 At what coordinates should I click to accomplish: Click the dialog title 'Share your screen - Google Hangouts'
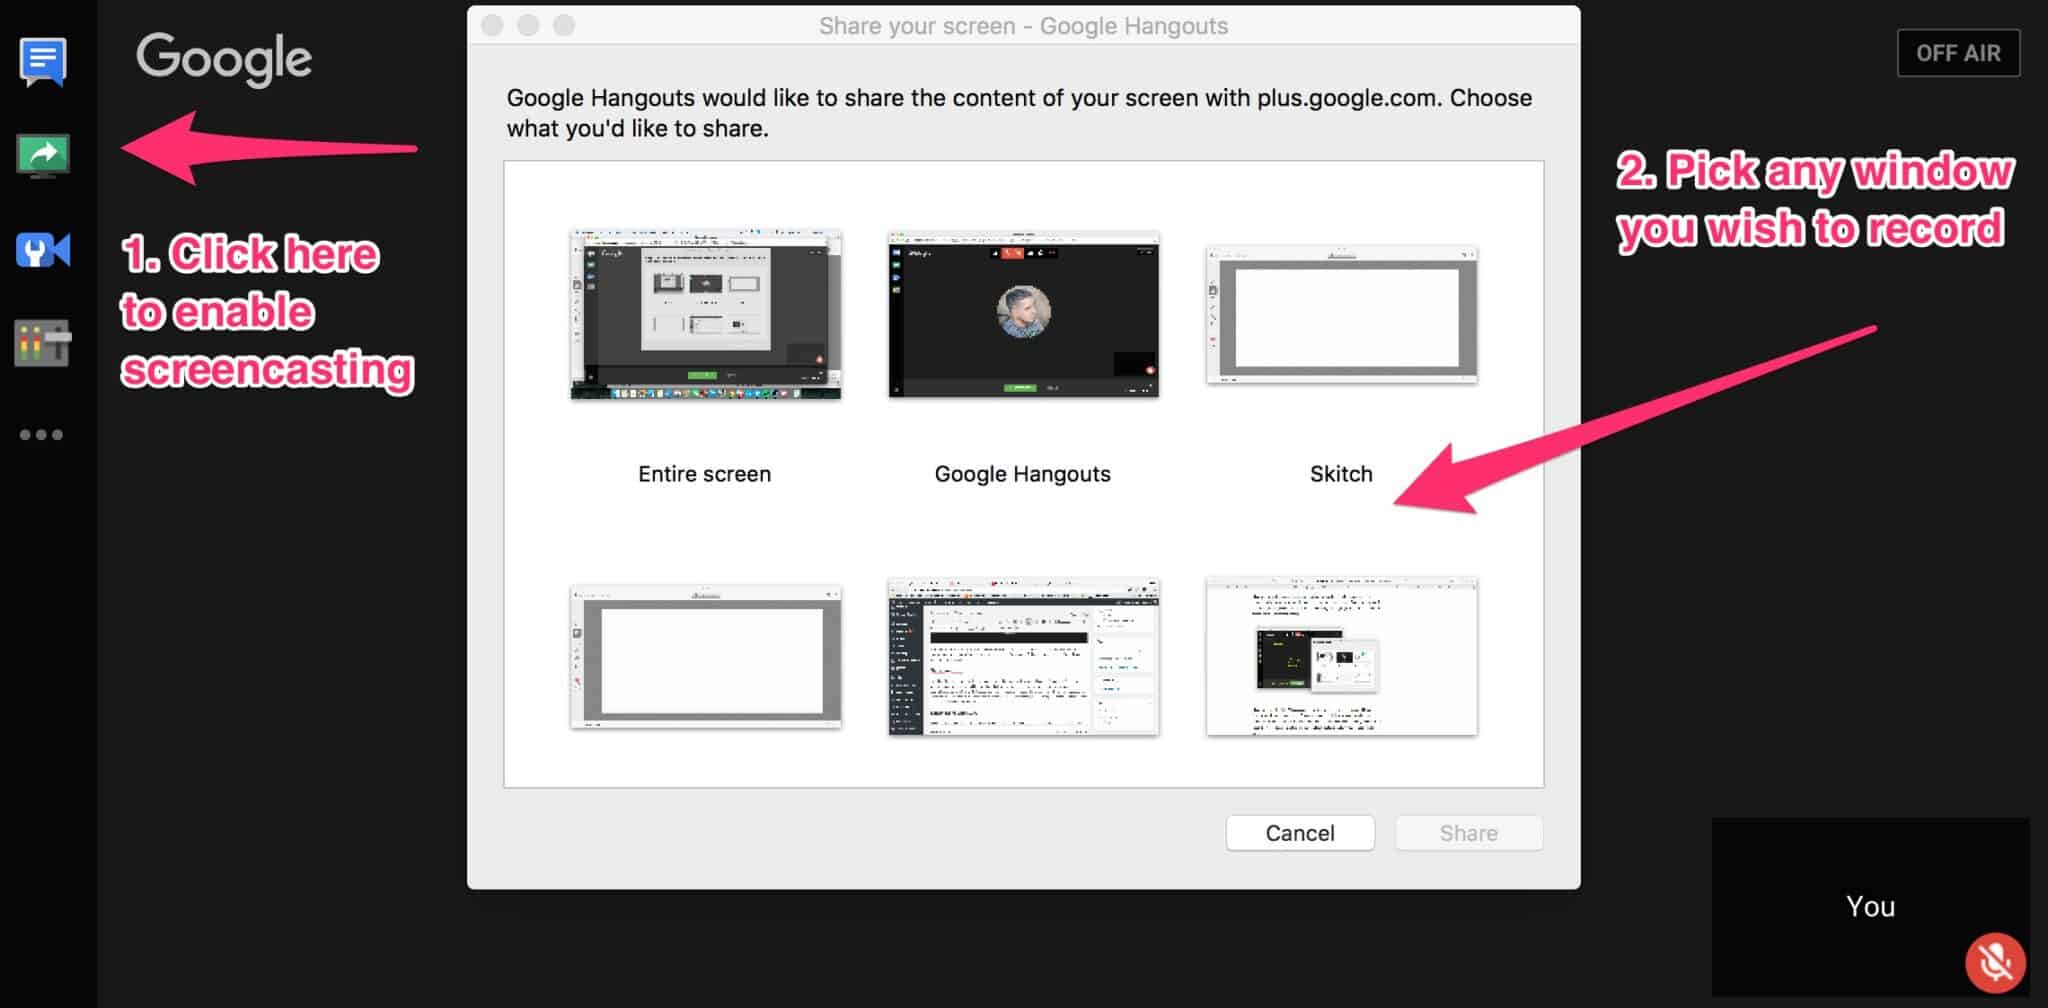[1023, 26]
